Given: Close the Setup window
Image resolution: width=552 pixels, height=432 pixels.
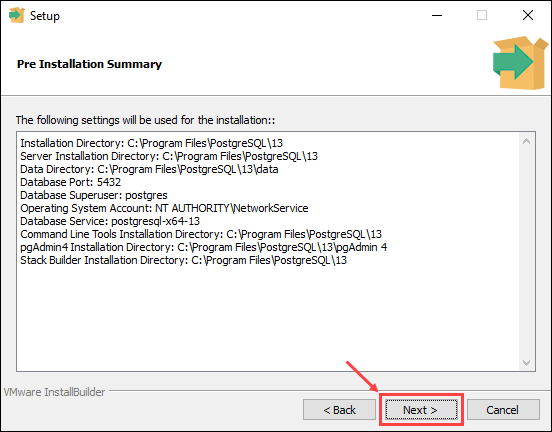Looking at the screenshot, I should pos(528,15).
